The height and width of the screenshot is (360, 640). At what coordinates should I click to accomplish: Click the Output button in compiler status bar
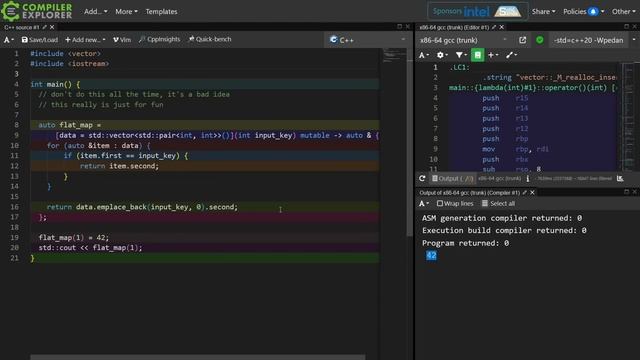[x=452, y=178]
